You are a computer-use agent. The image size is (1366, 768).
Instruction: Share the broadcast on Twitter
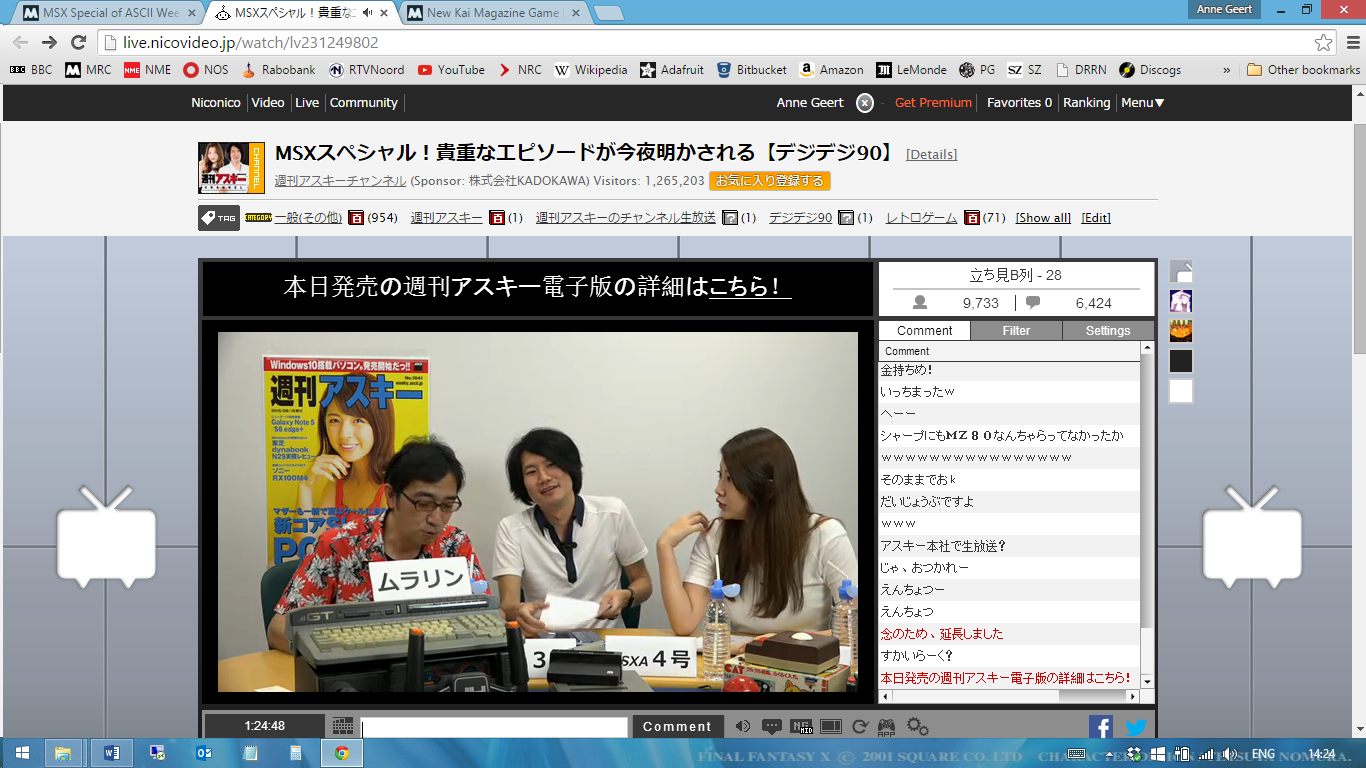[1136, 728]
